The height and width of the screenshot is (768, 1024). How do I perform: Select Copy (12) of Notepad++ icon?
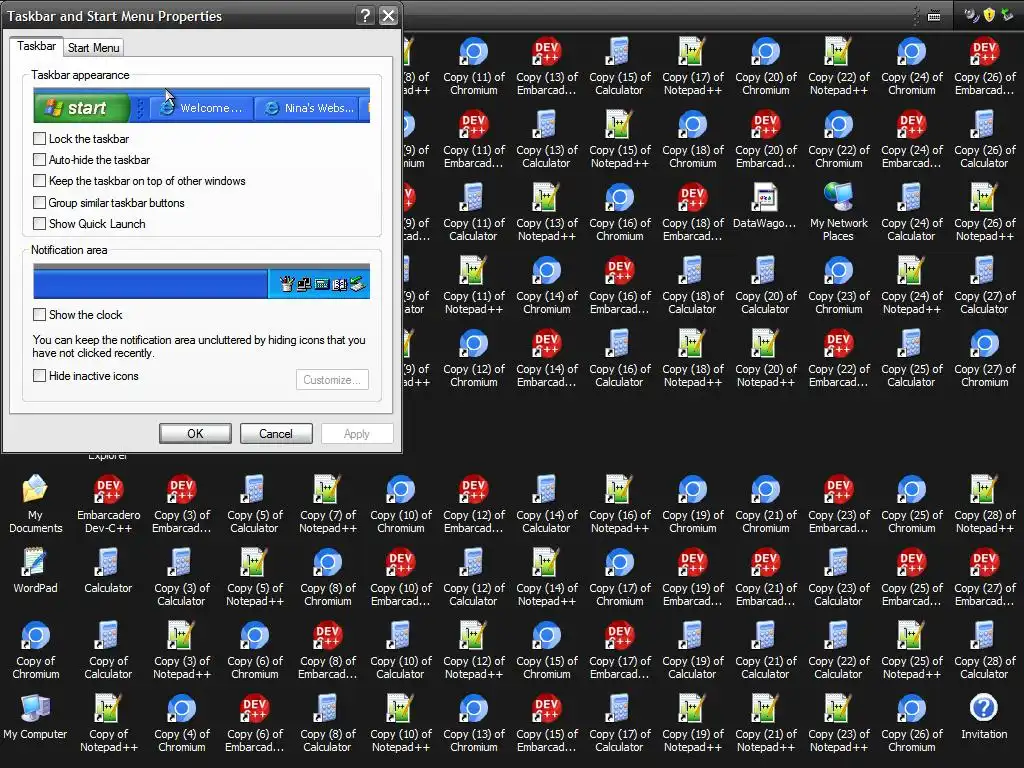point(474,650)
